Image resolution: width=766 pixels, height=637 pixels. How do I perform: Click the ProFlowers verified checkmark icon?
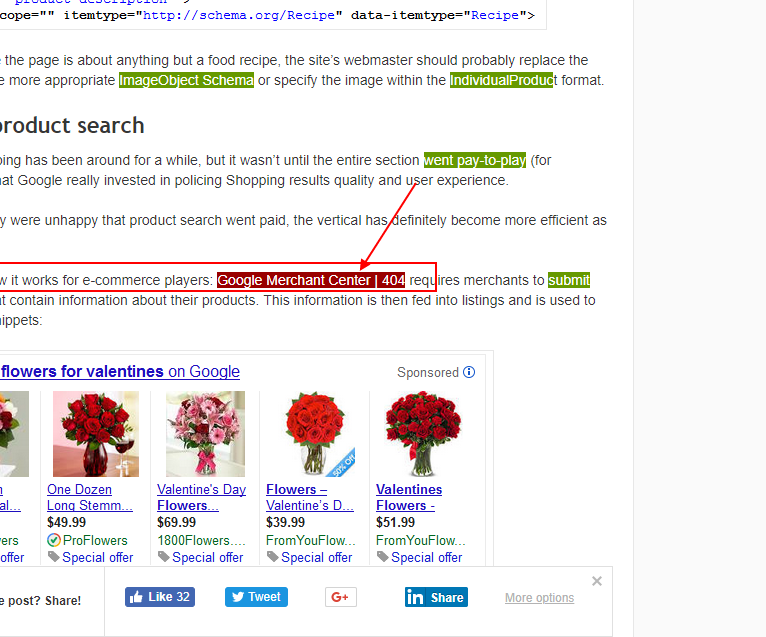[x=54, y=540]
